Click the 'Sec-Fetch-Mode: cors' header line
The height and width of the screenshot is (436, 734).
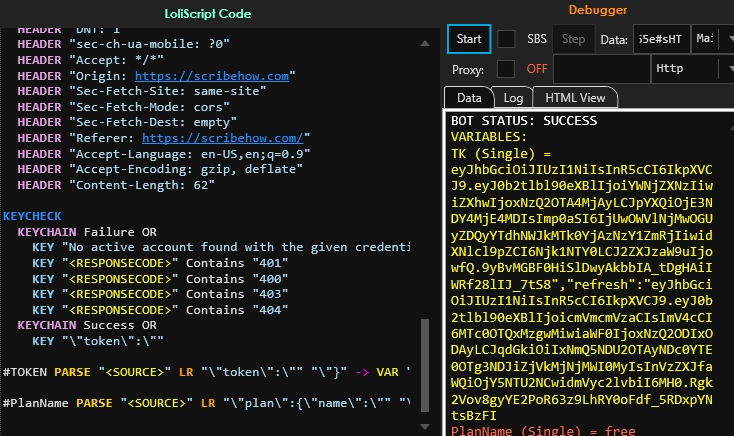point(124,107)
